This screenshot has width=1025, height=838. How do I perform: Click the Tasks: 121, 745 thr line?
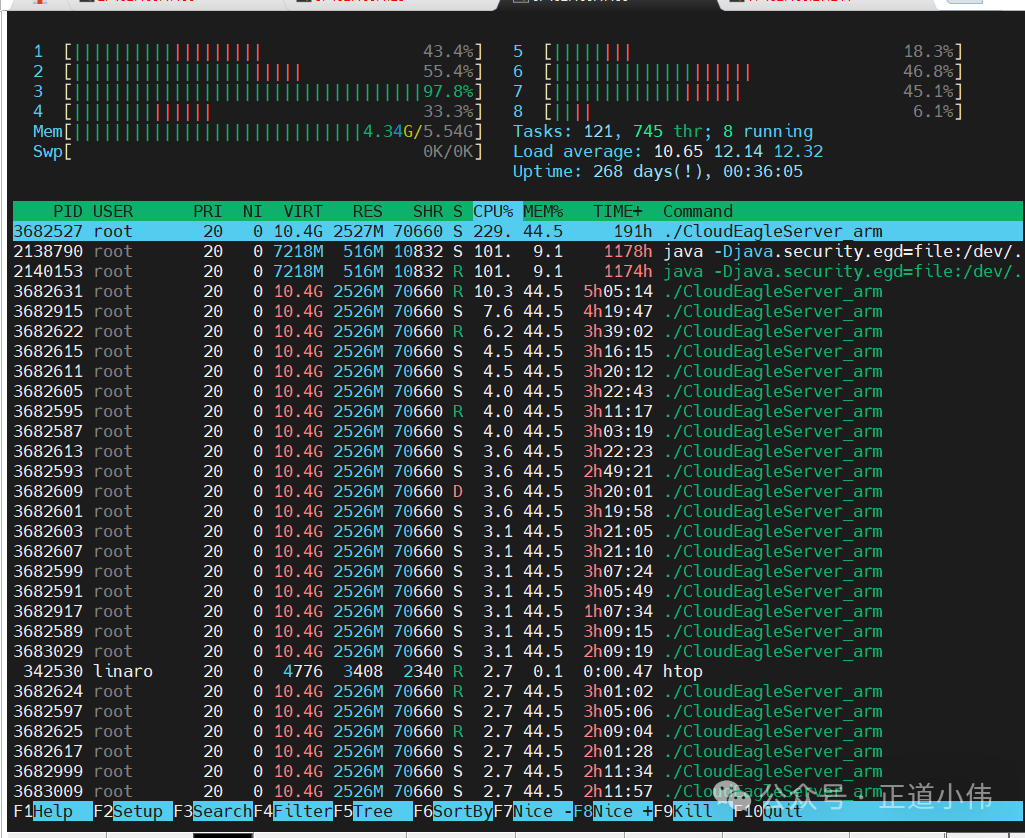coord(663,131)
